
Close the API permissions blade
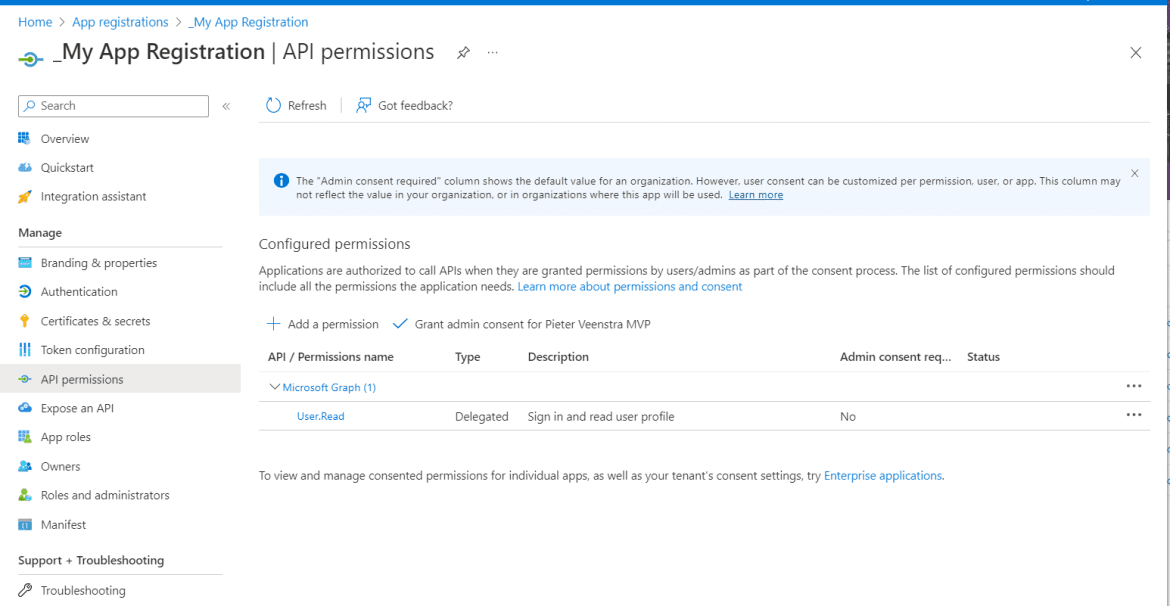tap(1136, 53)
